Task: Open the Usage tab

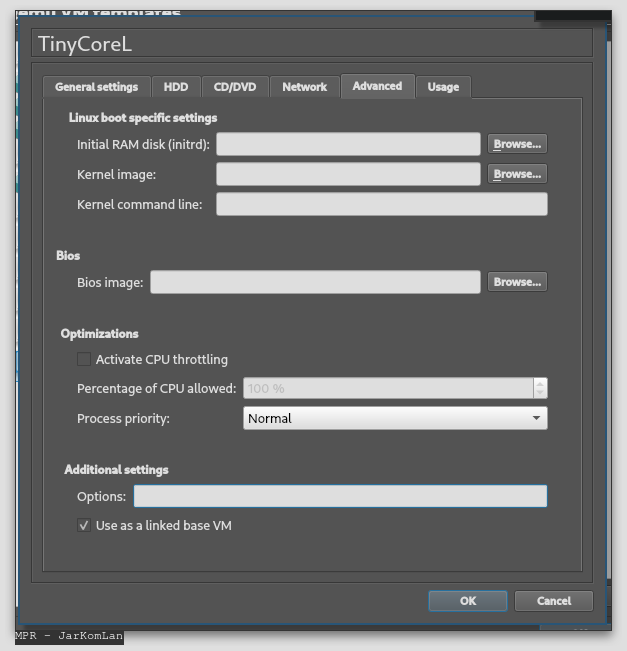Action: [443, 87]
